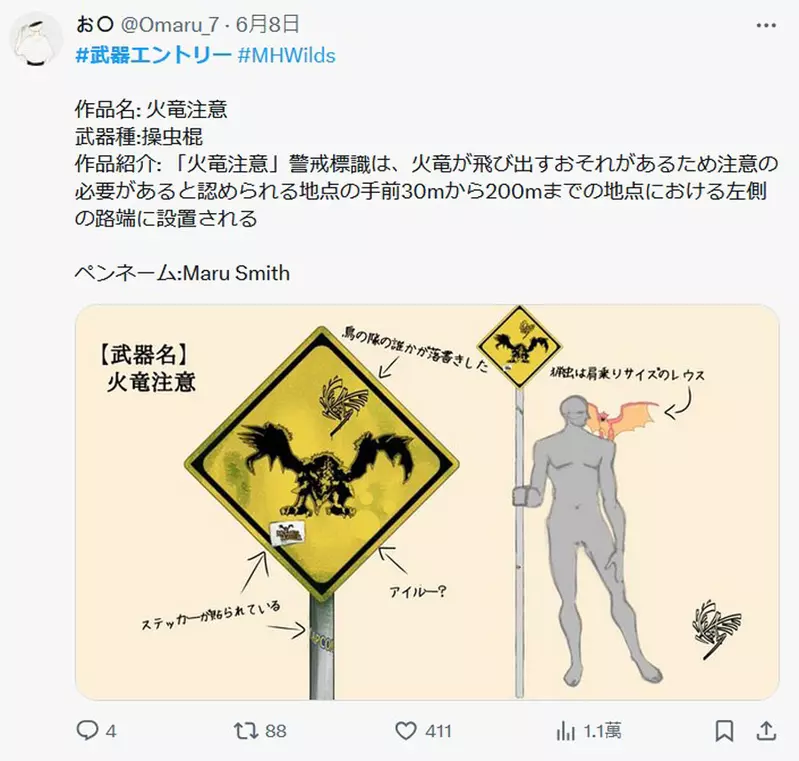This screenshot has width=799, height=761.
Task: Click the display name おO
Action: [x=94, y=24]
